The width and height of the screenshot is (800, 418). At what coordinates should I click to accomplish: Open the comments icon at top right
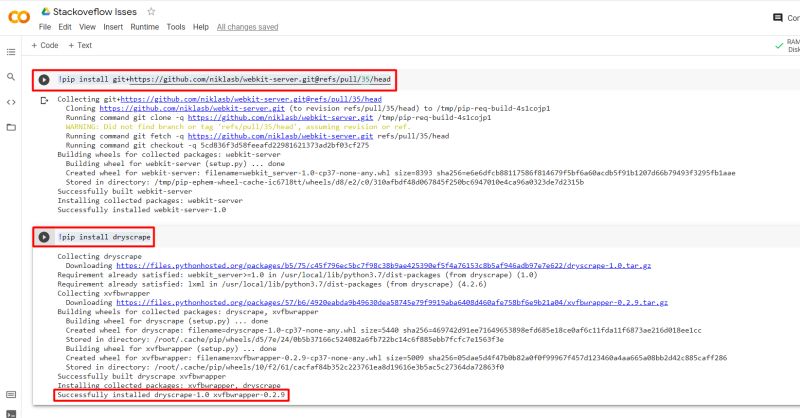click(x=778, y=18)
